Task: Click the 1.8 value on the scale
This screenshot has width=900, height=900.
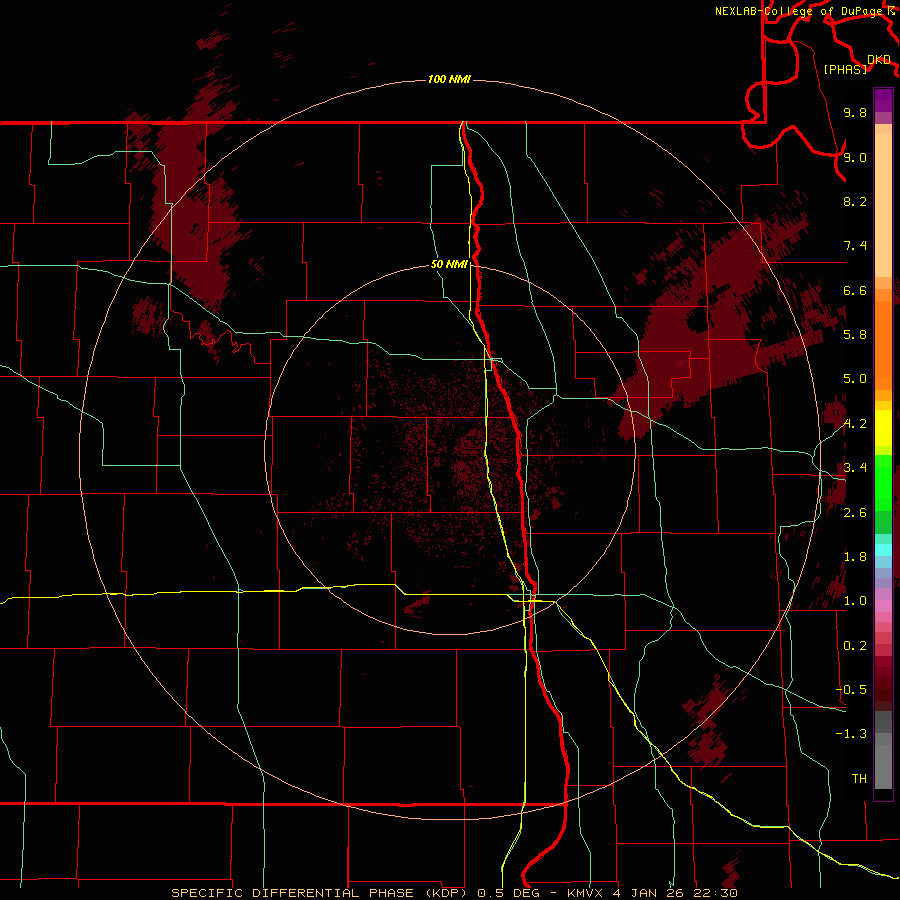Action: coord(855,557)
